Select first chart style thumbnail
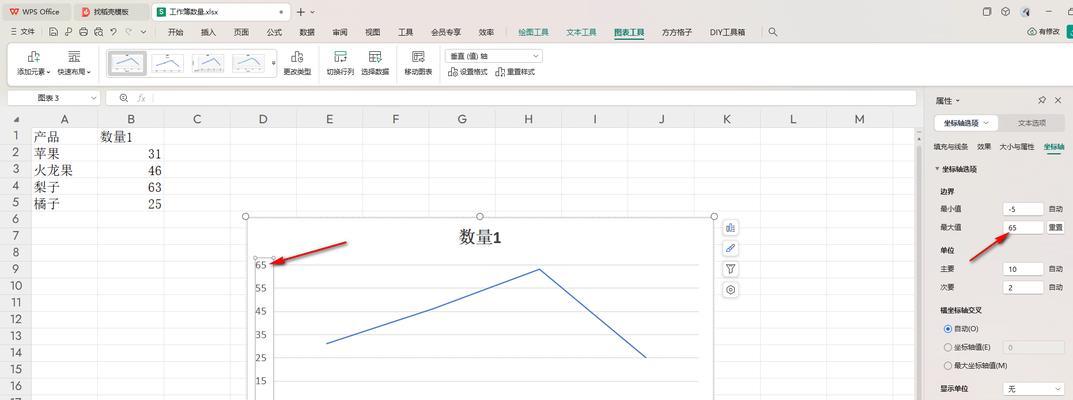This screenshot has width=1073, height=400. [128, 63]
